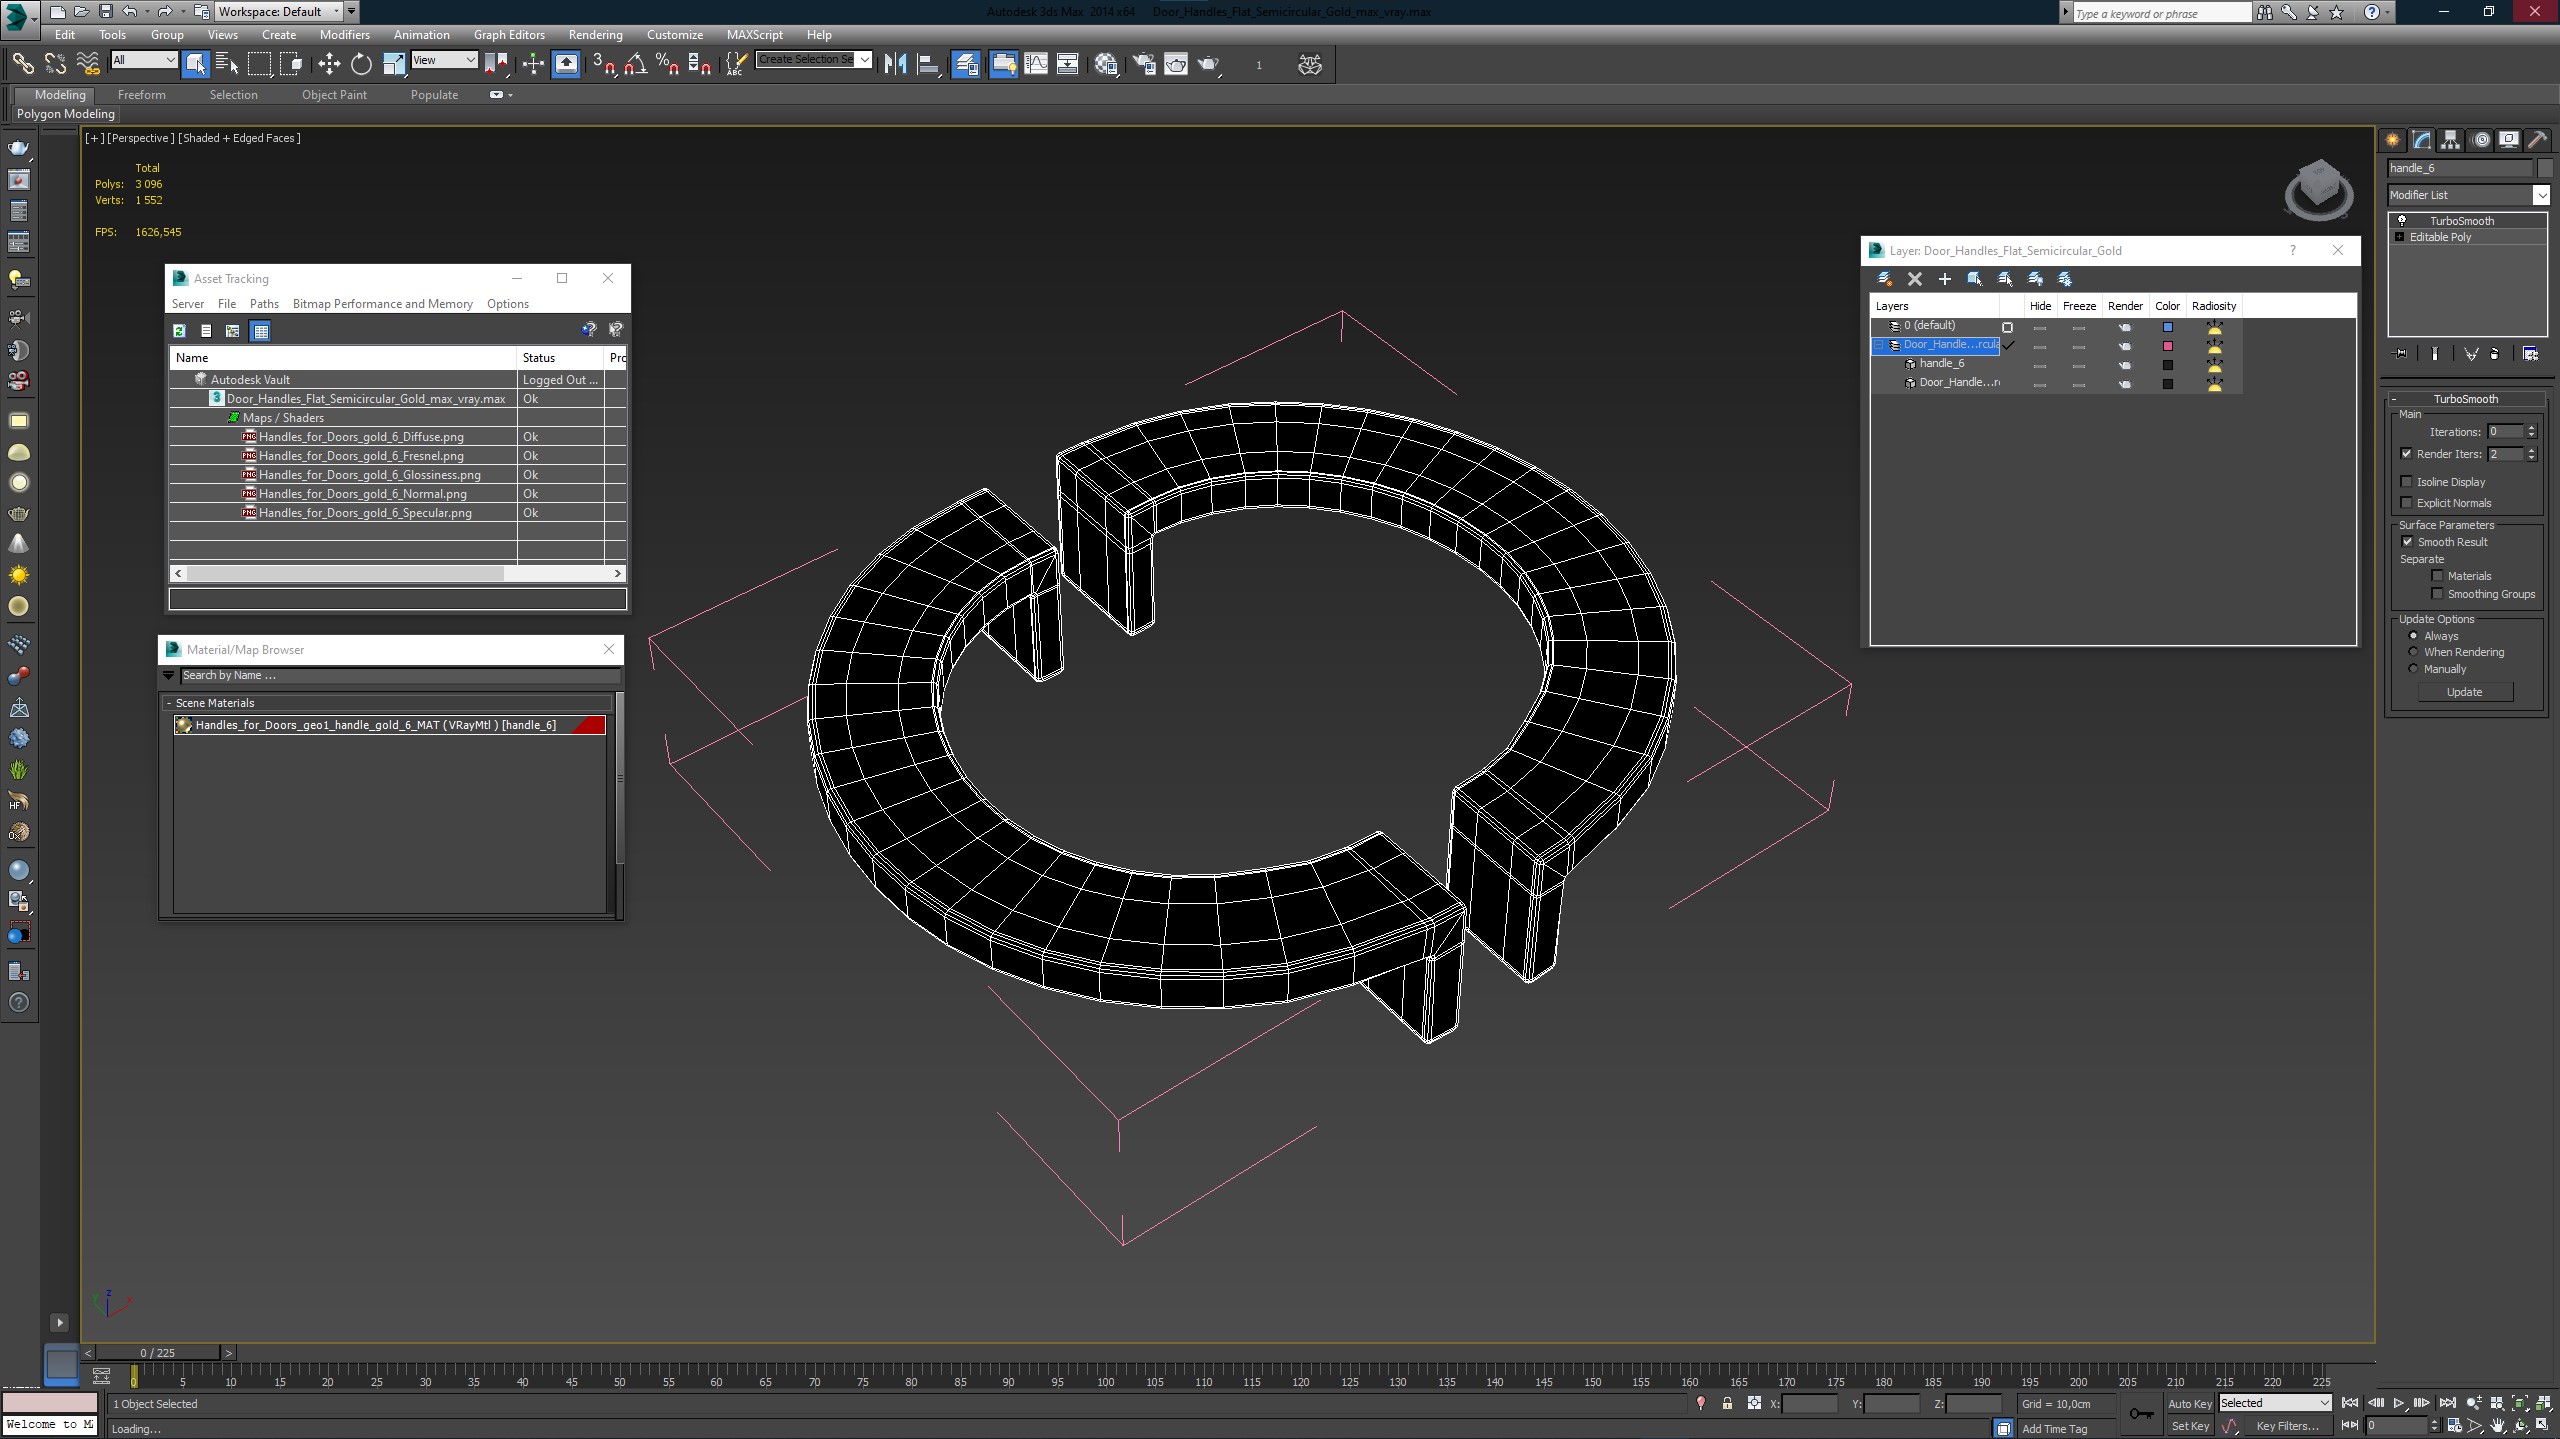Open the Modifiers menu

click(x=344, y=35)
